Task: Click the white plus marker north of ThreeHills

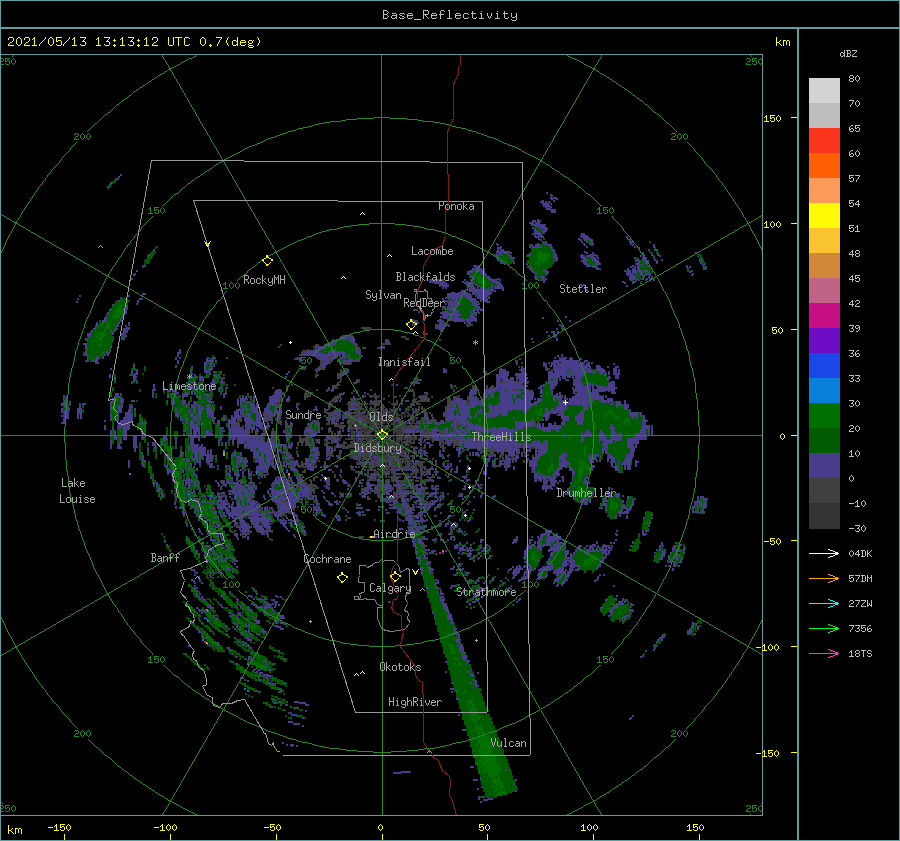Action: click(565, 402)
